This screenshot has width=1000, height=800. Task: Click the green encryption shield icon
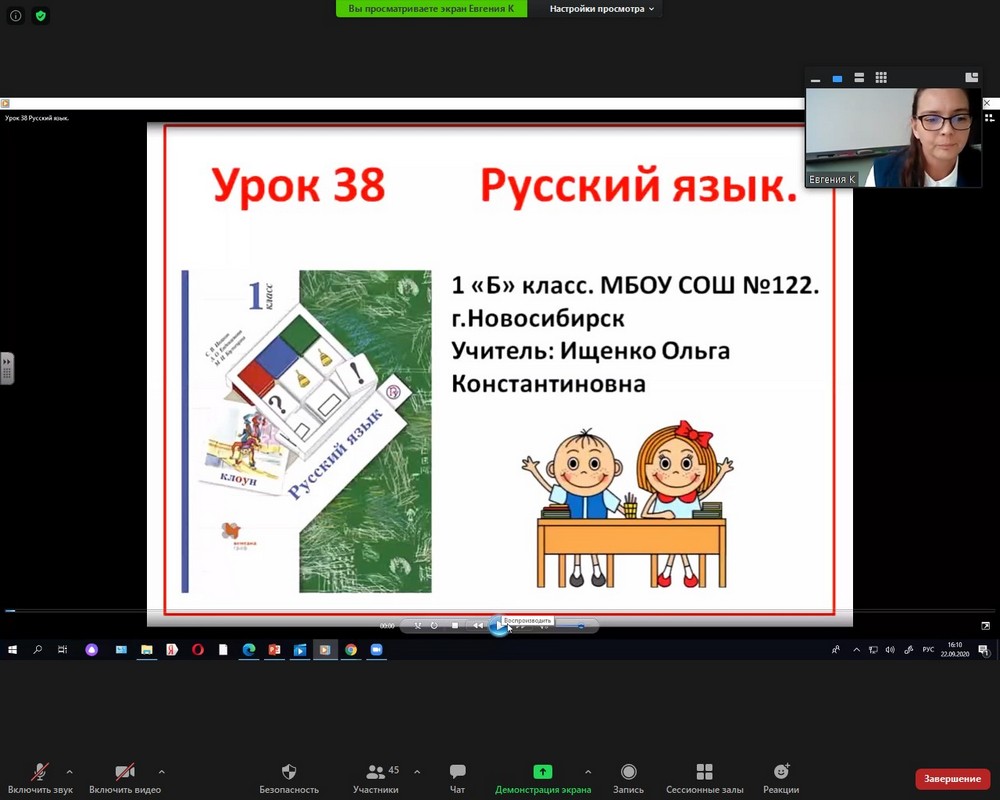40,16
